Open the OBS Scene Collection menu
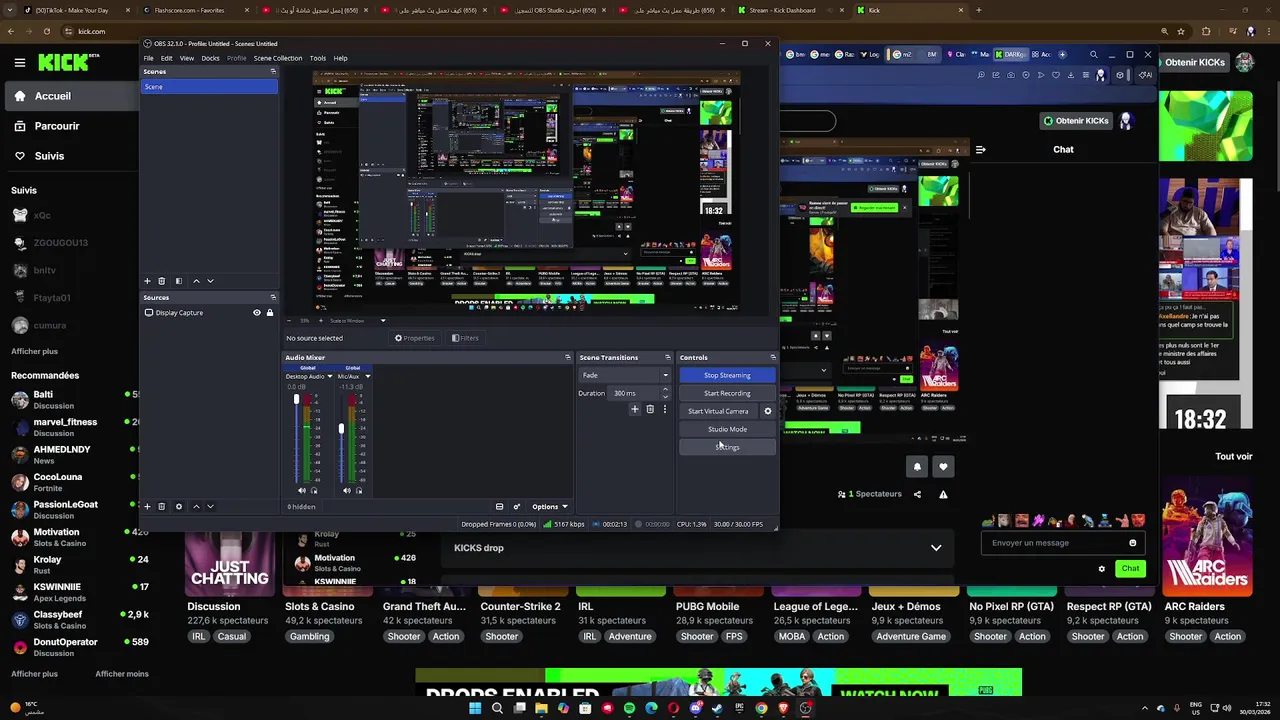1280x720 pixels. [x=278, y=58]
